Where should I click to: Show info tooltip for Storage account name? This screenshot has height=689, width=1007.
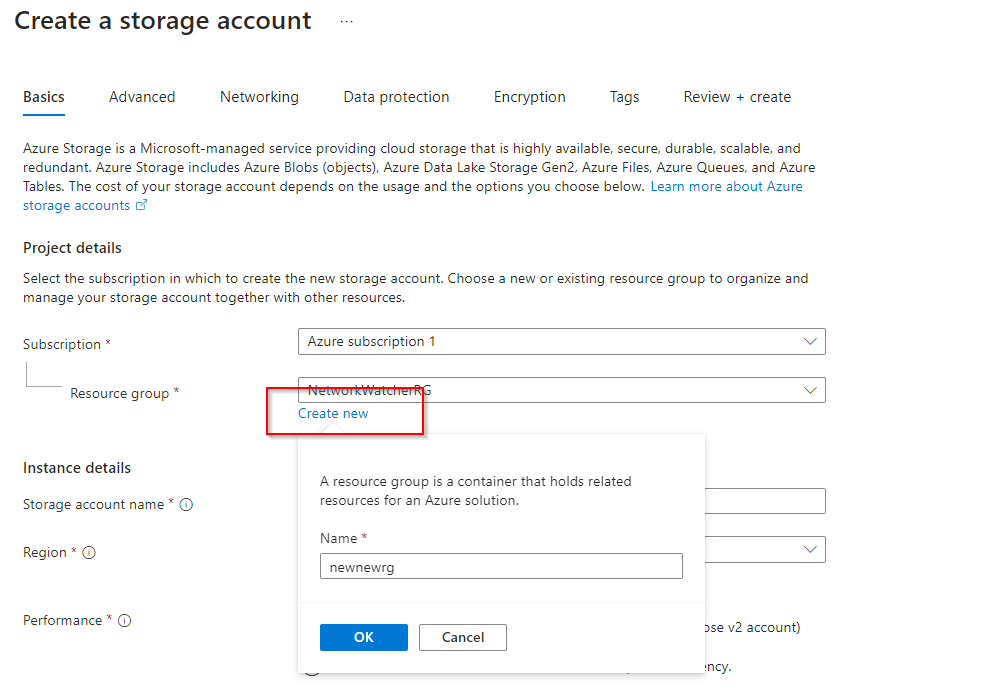point(186,505)
